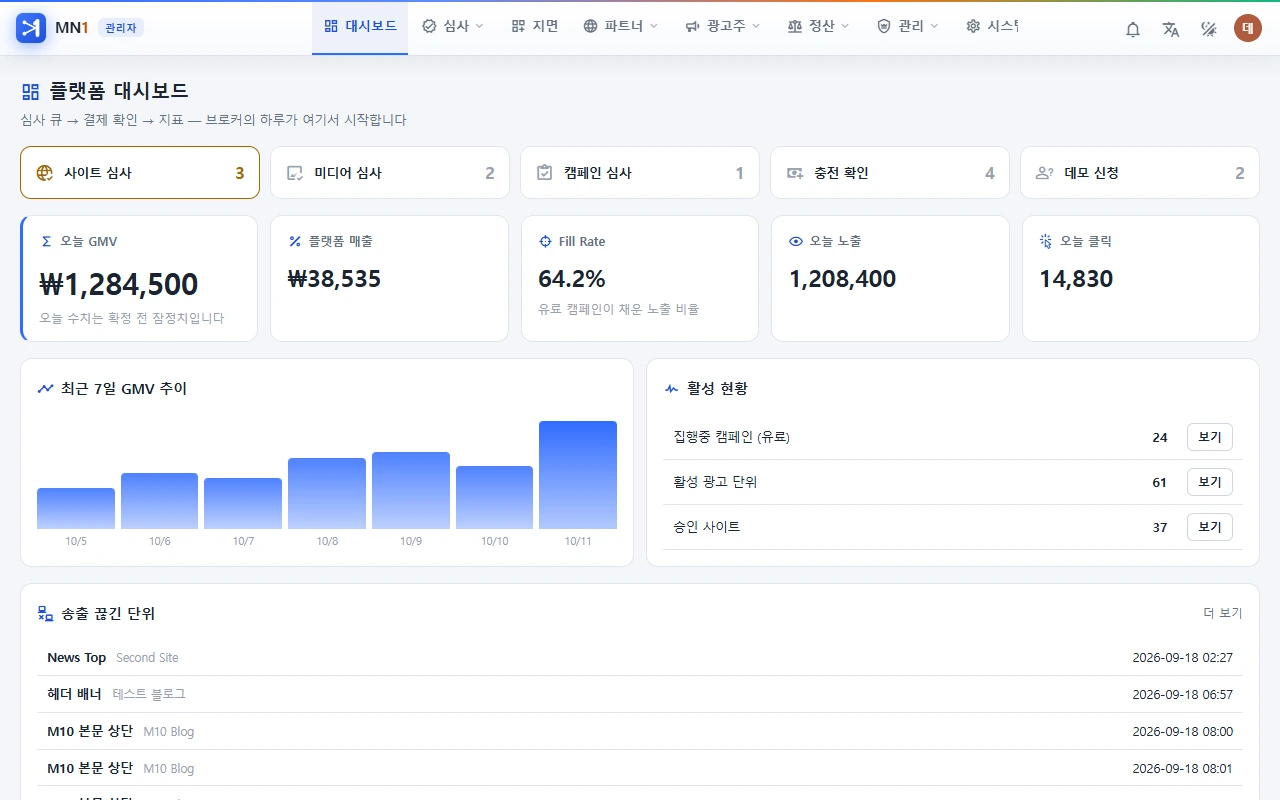1280x800 pixels.
Task: Click the target icon beside Fill Rate
Action: (545, 241)
